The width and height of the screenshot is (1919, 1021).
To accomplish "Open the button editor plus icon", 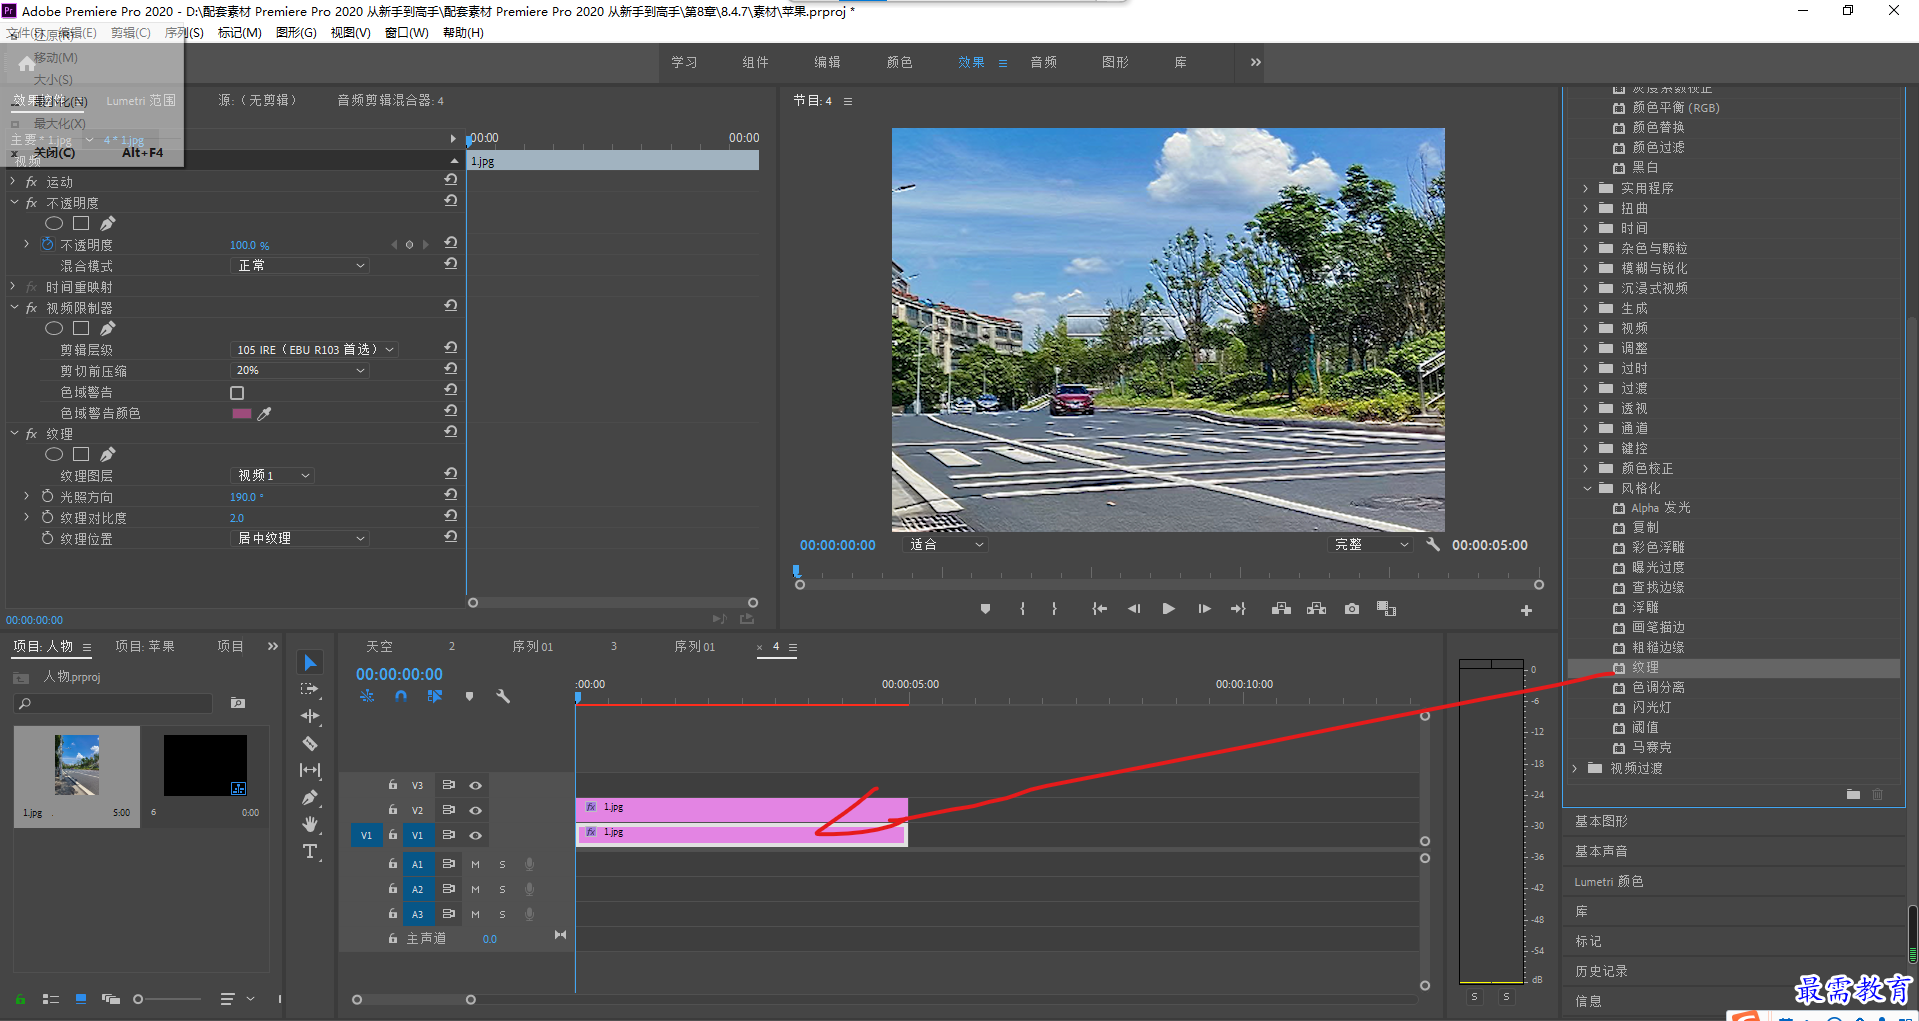I will pos(1526,610).
